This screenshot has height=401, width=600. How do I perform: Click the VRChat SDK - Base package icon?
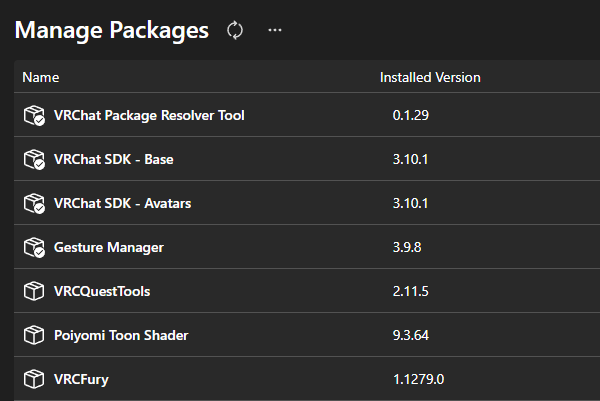point(34,159)
